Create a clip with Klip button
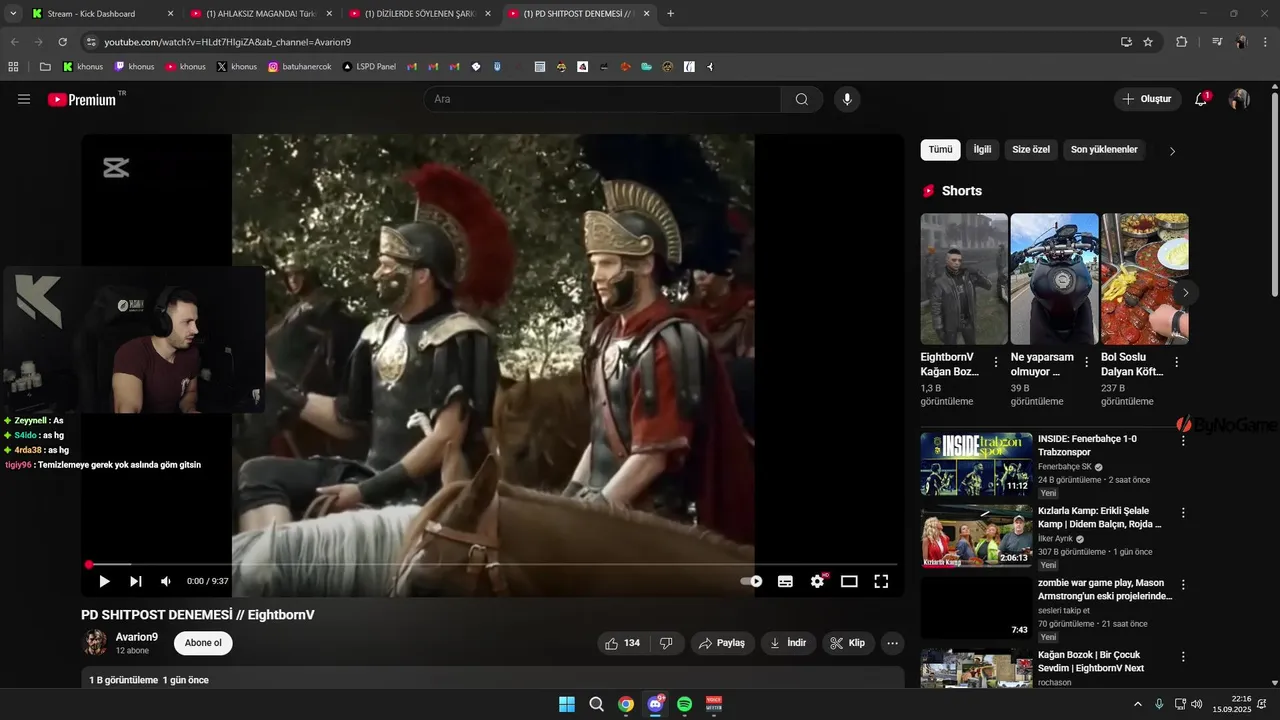Viewport: 1280px width, 720px height. 848,643
